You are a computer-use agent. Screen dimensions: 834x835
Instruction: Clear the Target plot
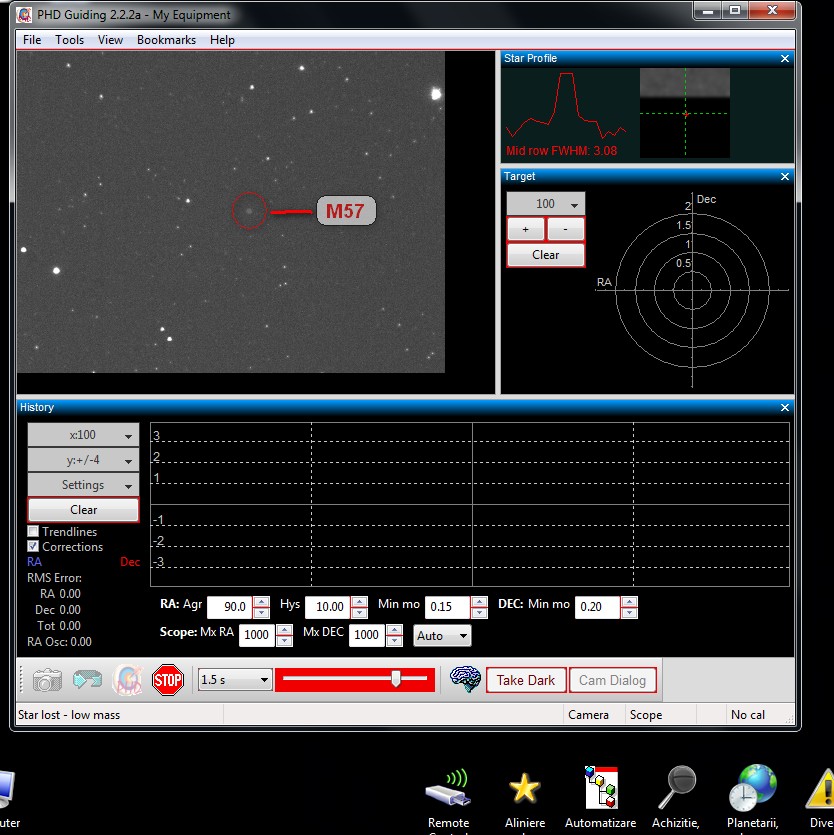pyautogui.click(x=545, y=255)
